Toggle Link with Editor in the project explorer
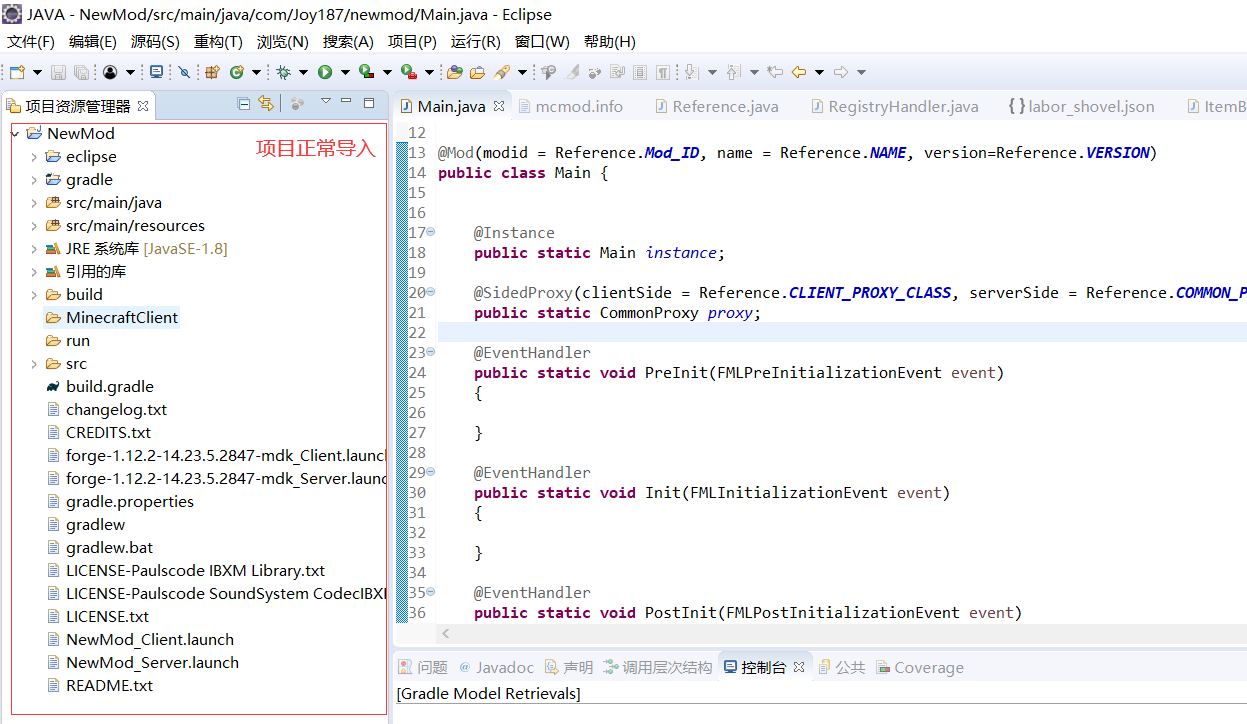This screenshot has width=1247, height=724. [265, 103]
